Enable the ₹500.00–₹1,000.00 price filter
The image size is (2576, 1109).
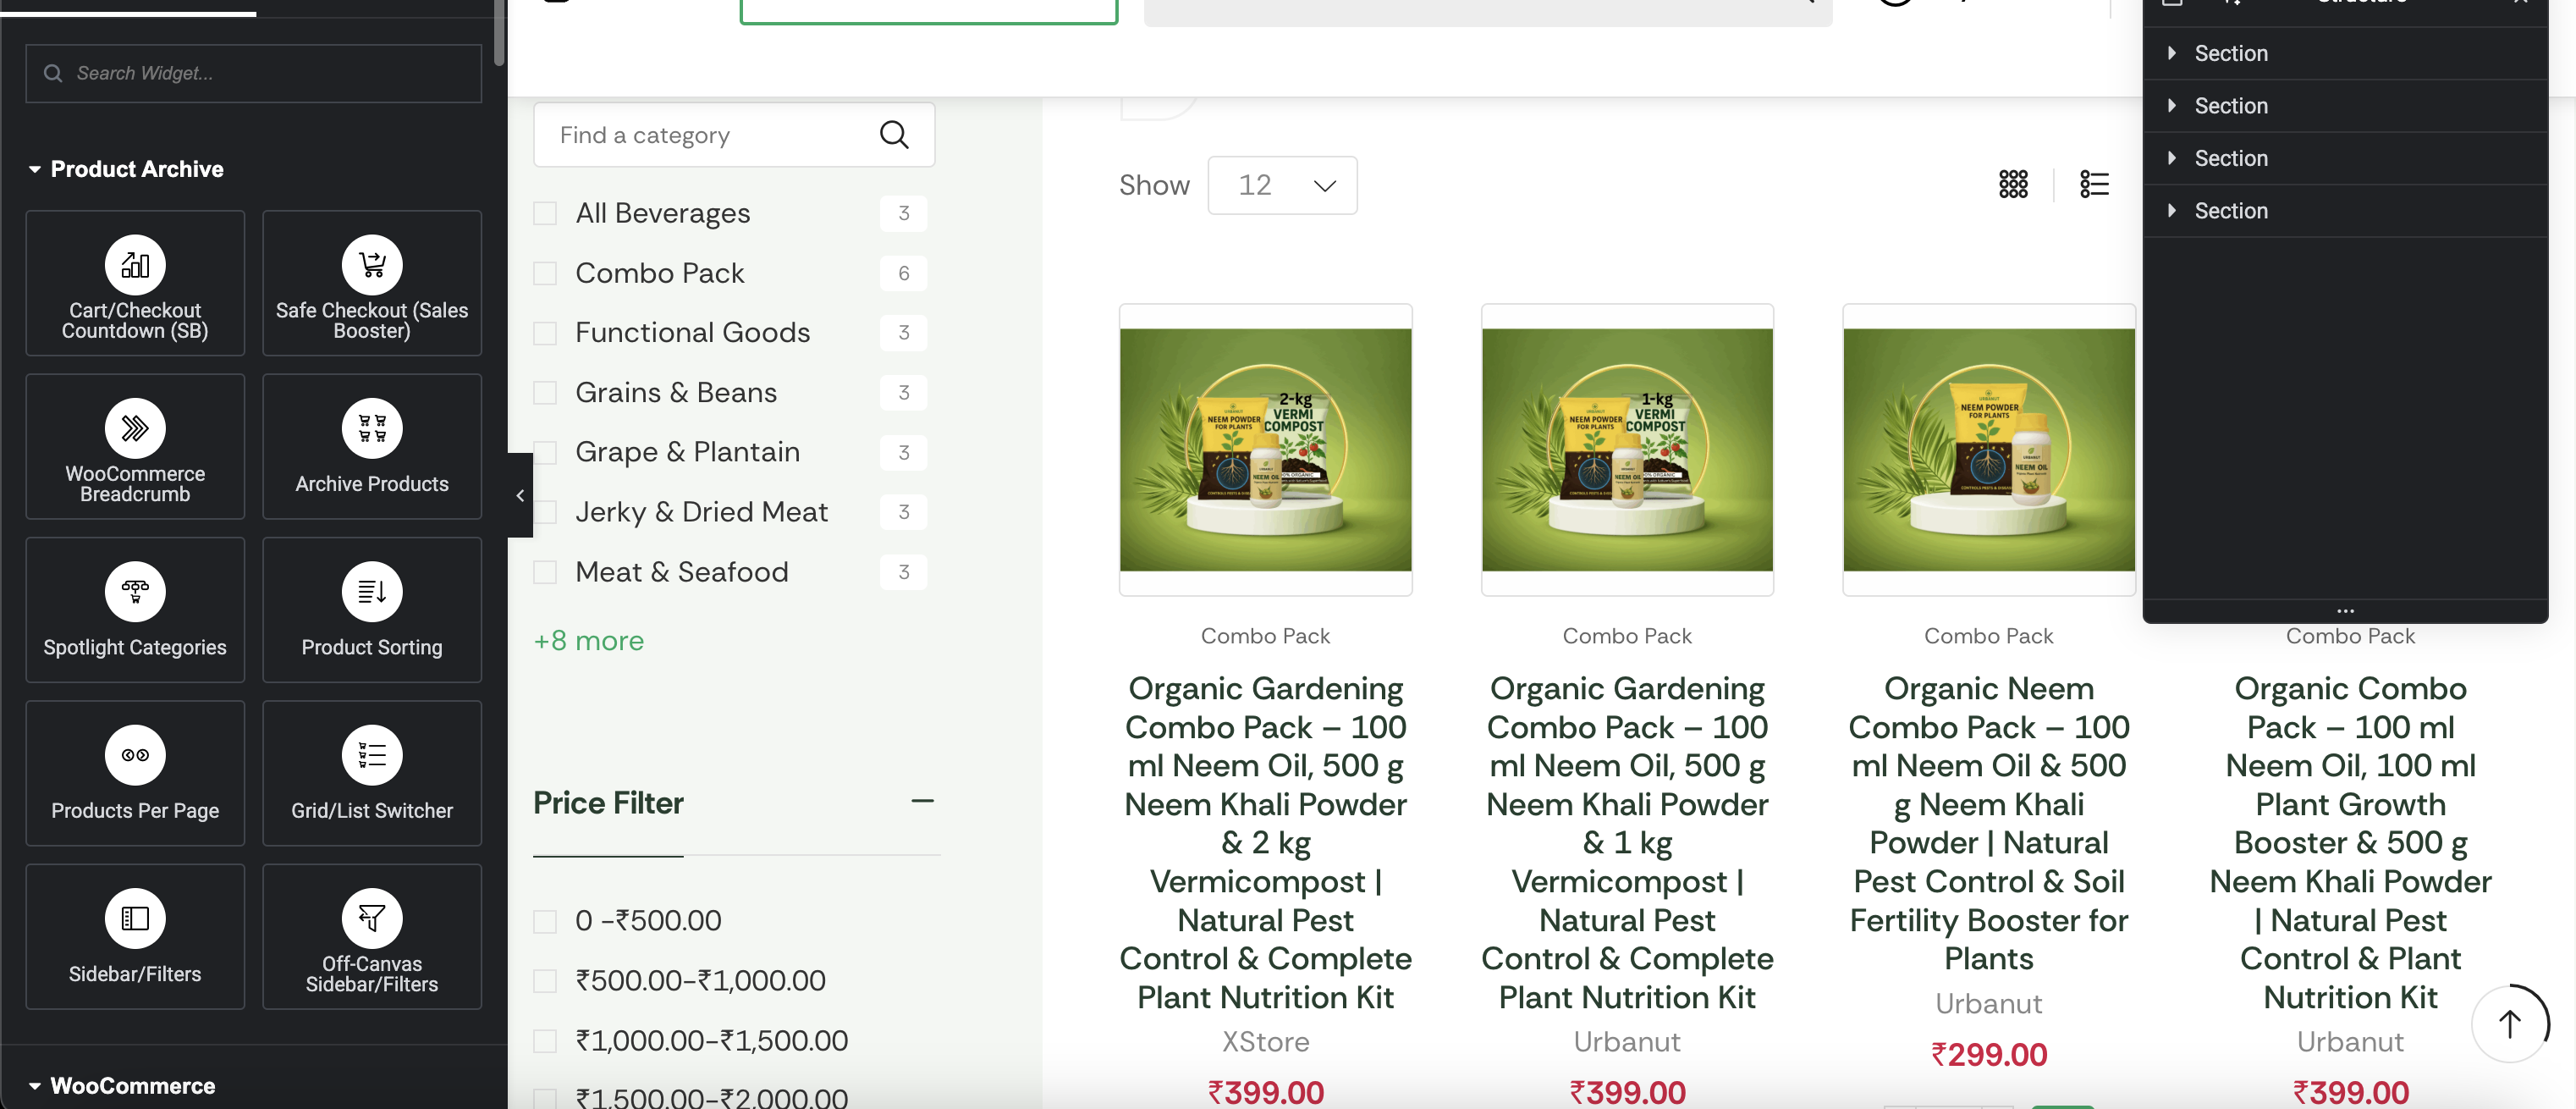tap(545, 981)
